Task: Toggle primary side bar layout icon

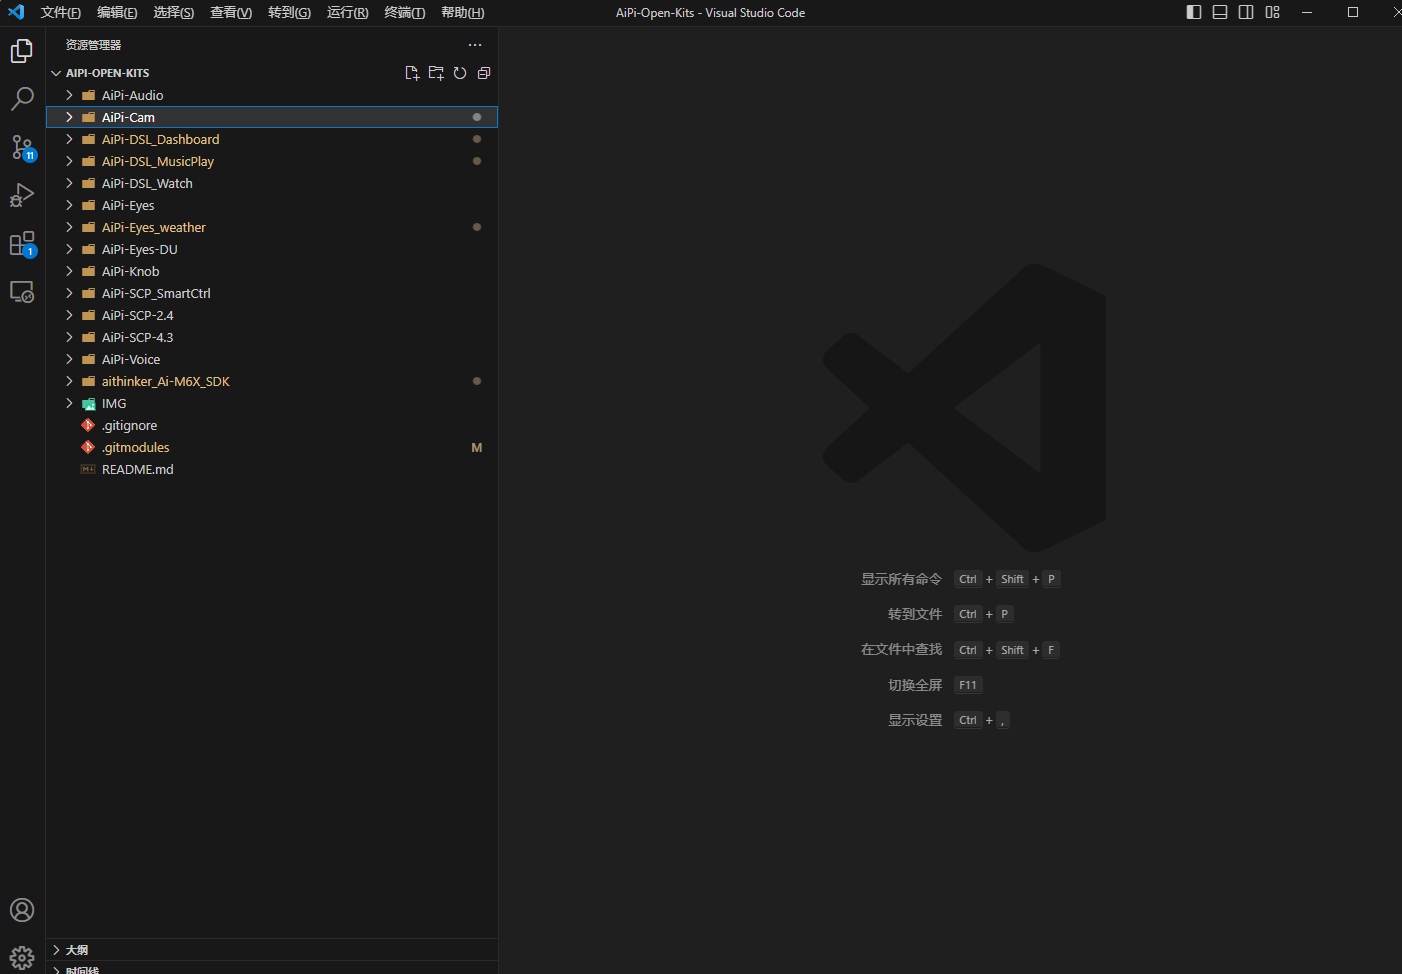Action: (x=1194, y=12)
